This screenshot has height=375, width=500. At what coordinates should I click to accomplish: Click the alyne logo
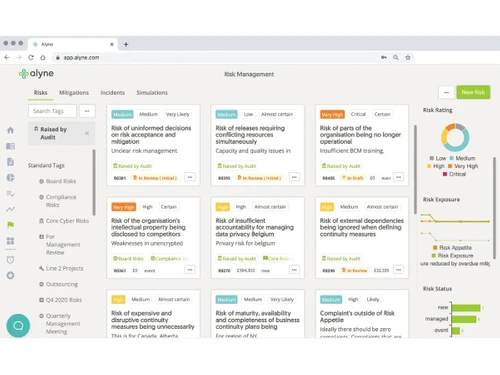coord(36,73)
